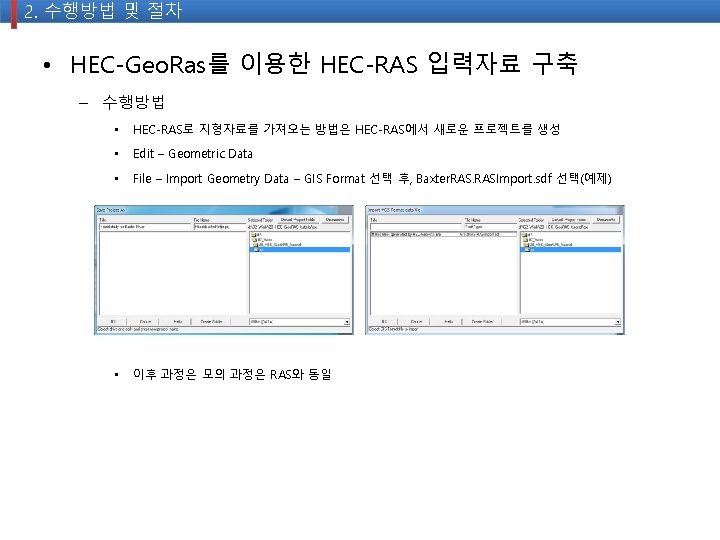Select the highlighted folder in Import dialog tree
The image size is (720, 540).
[x=570, y=250]
